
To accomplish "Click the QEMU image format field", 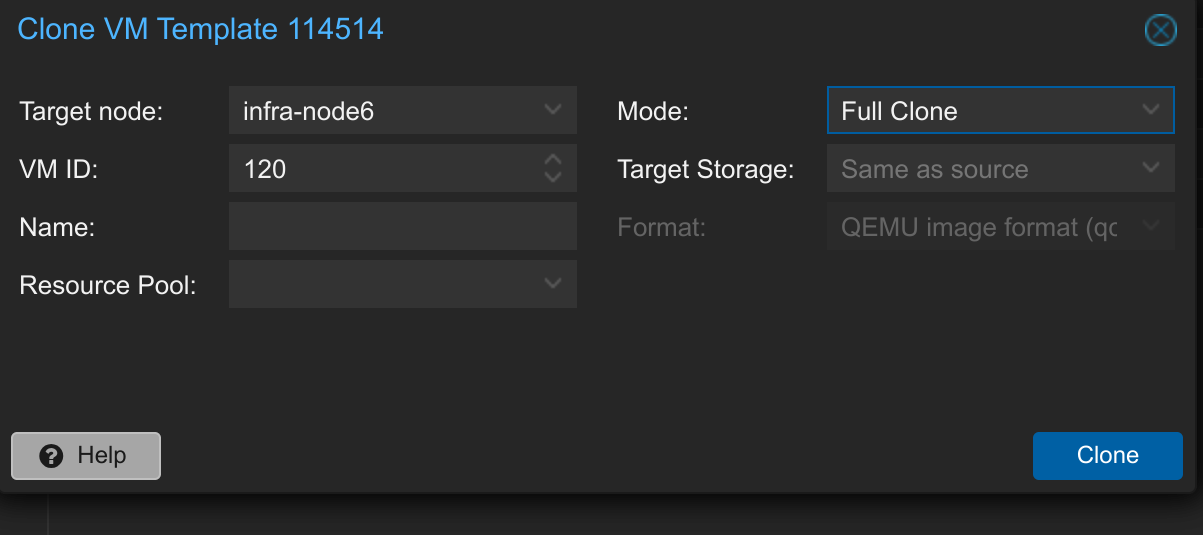I will pyautogui.click(x=980, y=227).
